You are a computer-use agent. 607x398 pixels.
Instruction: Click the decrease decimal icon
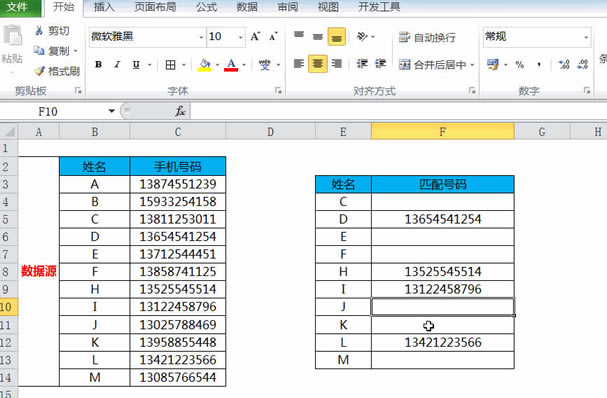coord(582,64)
